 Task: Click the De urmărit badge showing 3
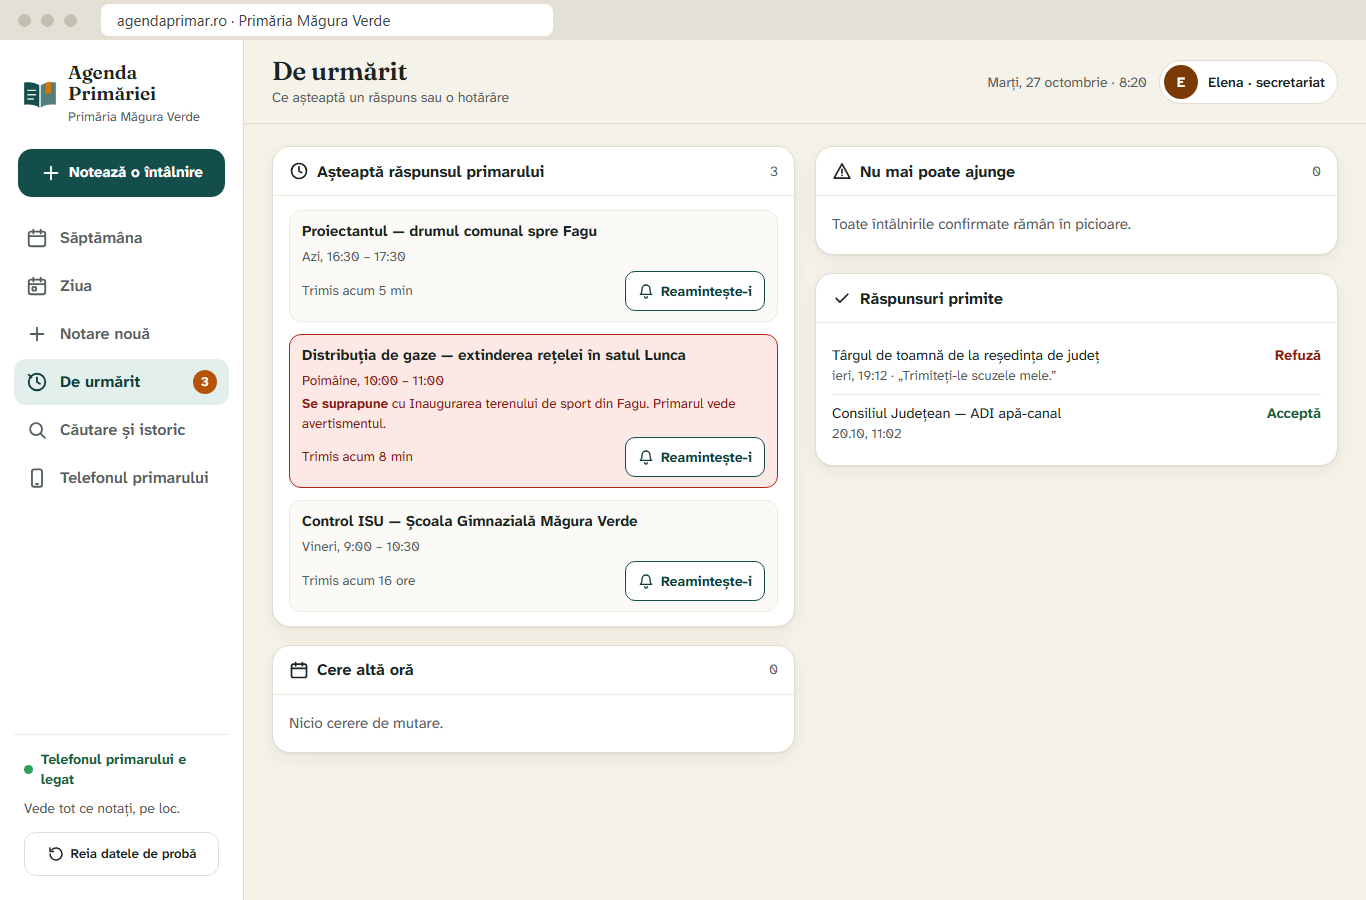point(205,382)
